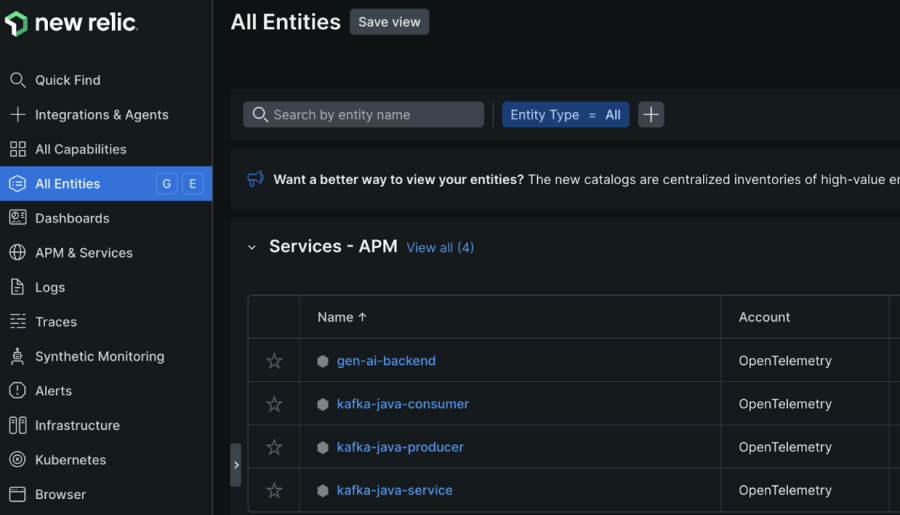This screenshot has height=515, width=900.
Task: Click the megaphone announcement icon
Action: pos(255,179)
